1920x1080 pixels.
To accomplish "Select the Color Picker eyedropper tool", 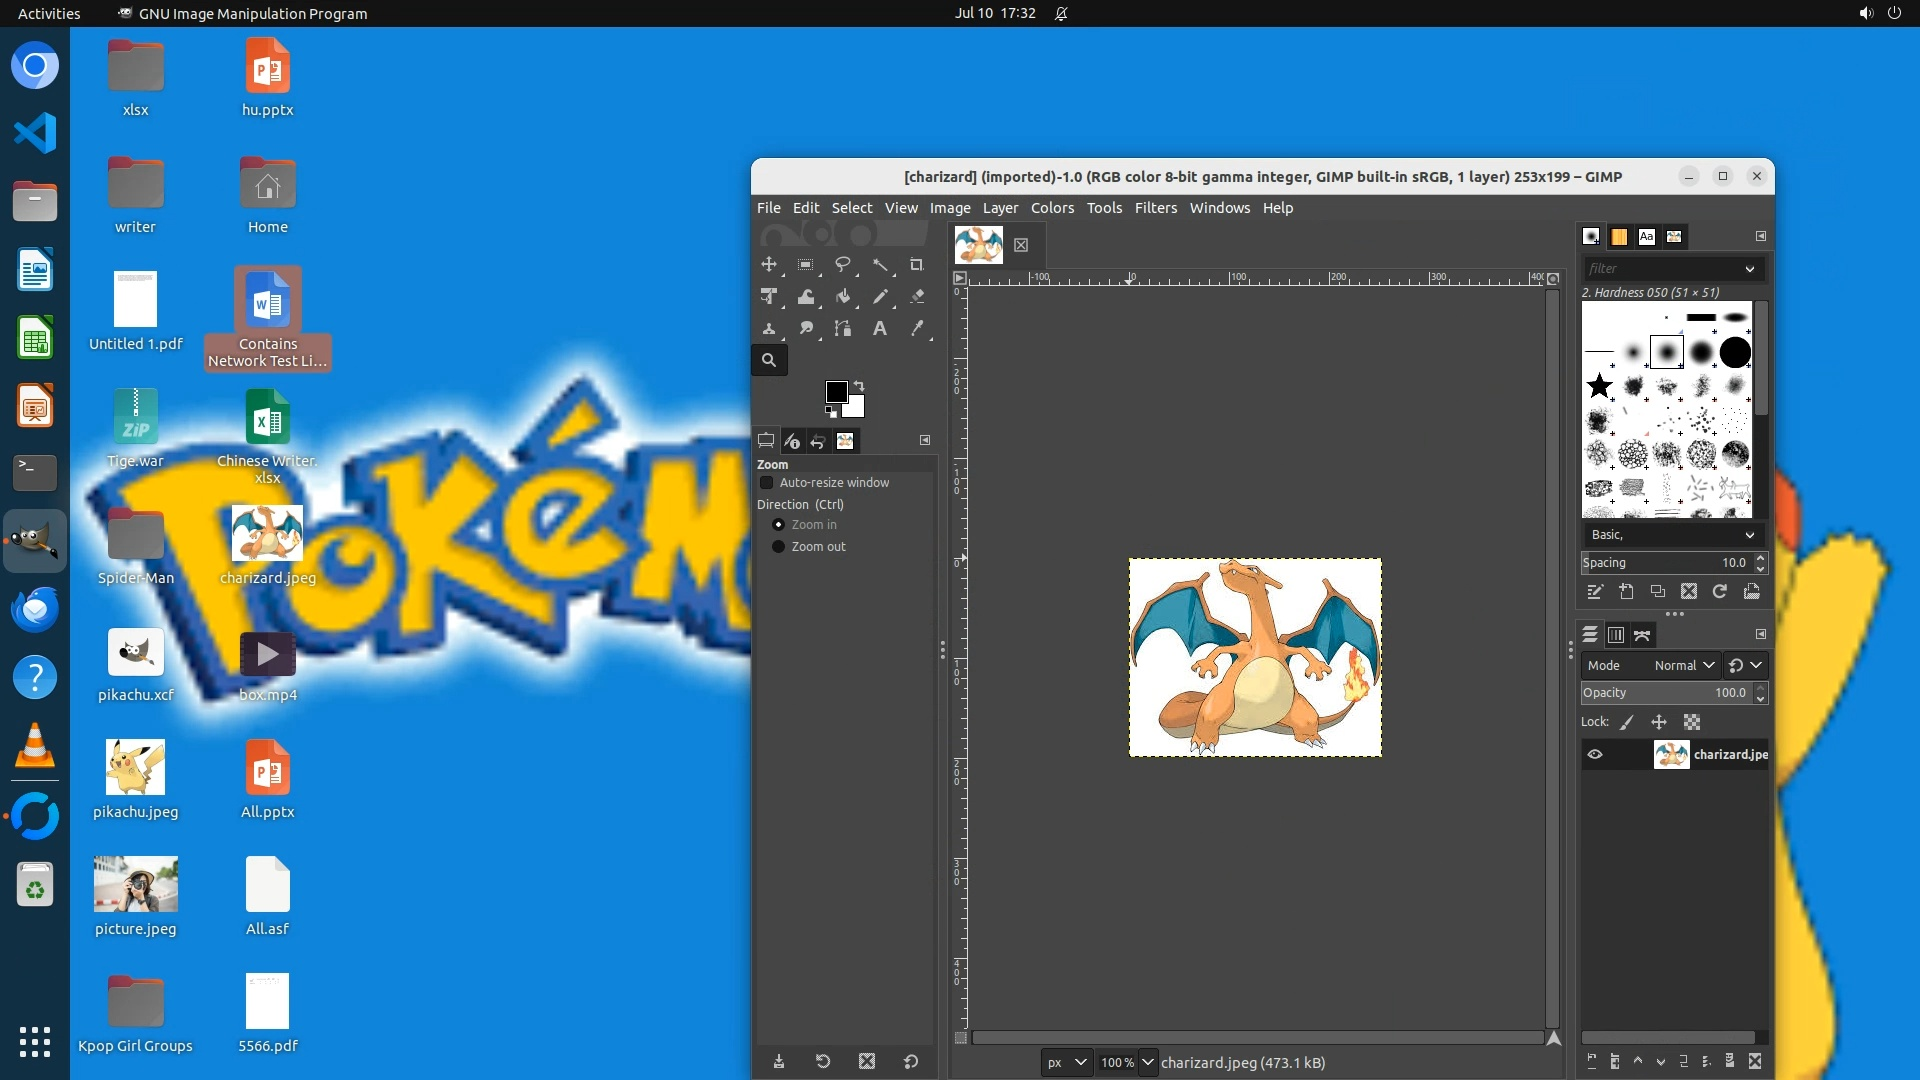I will 916,329.
